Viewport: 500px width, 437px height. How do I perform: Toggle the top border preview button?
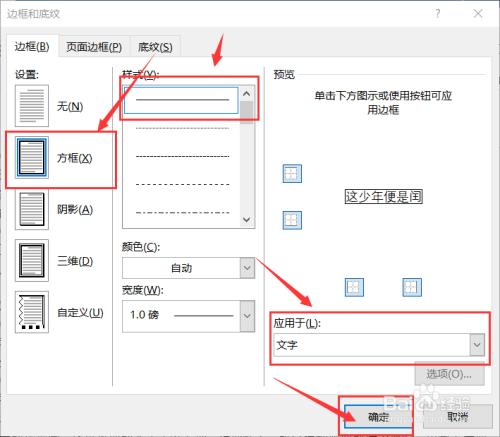(292, 173)
